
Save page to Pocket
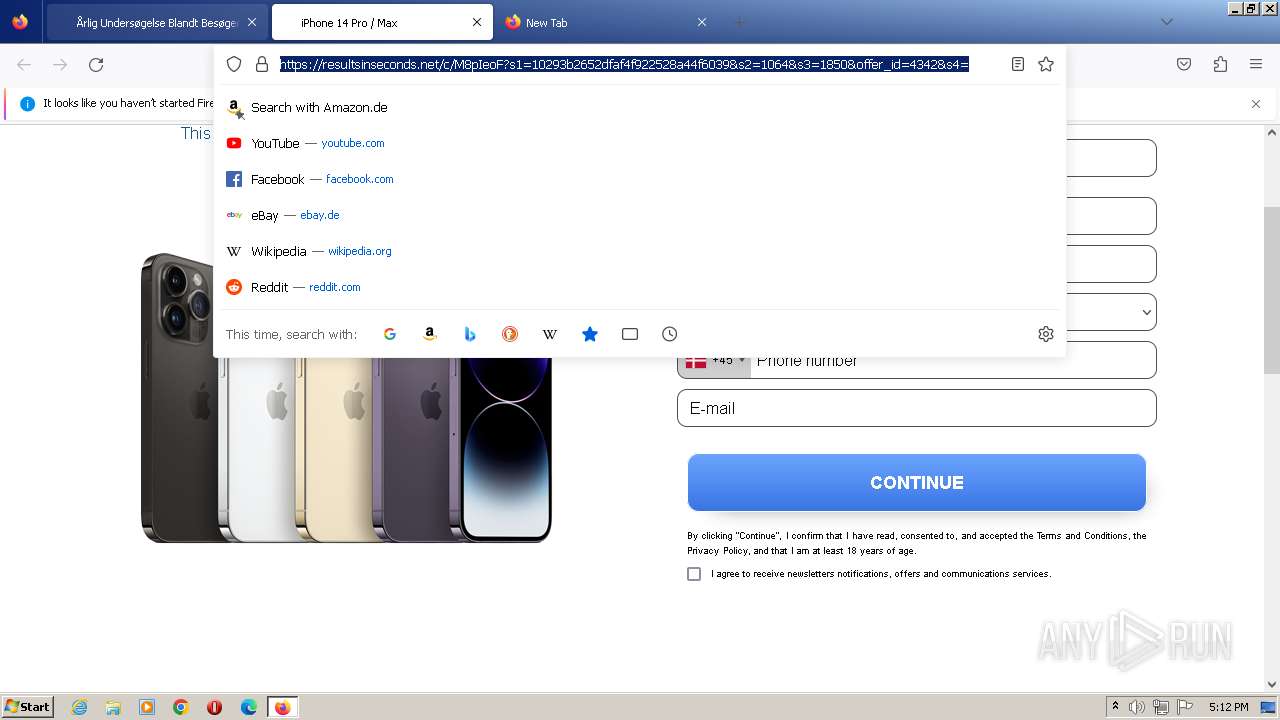(x=1184, y=64)
